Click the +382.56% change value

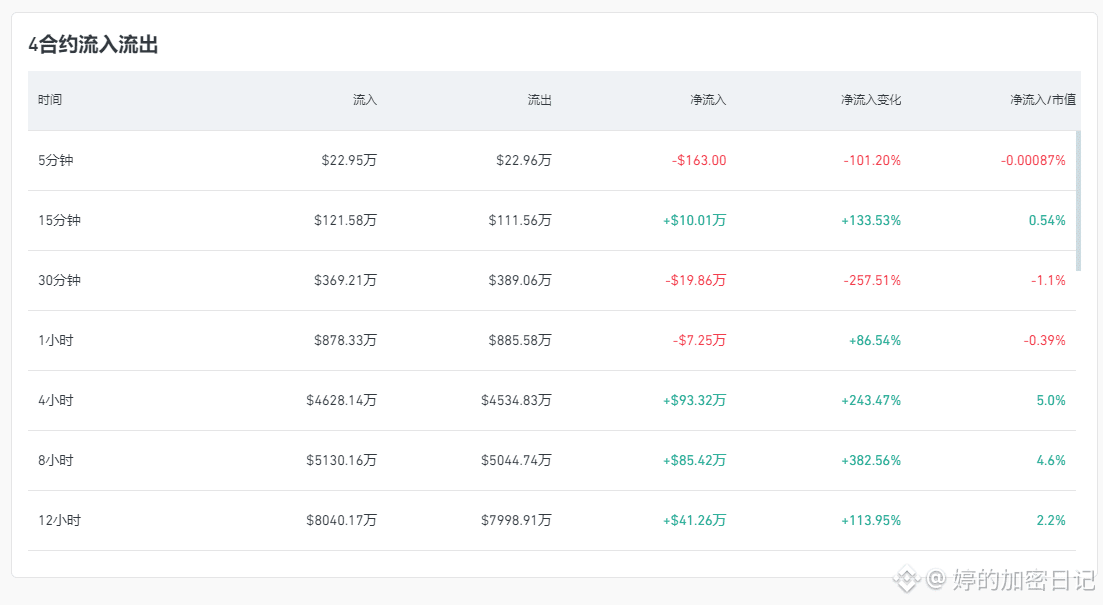(x=871, y=460)
